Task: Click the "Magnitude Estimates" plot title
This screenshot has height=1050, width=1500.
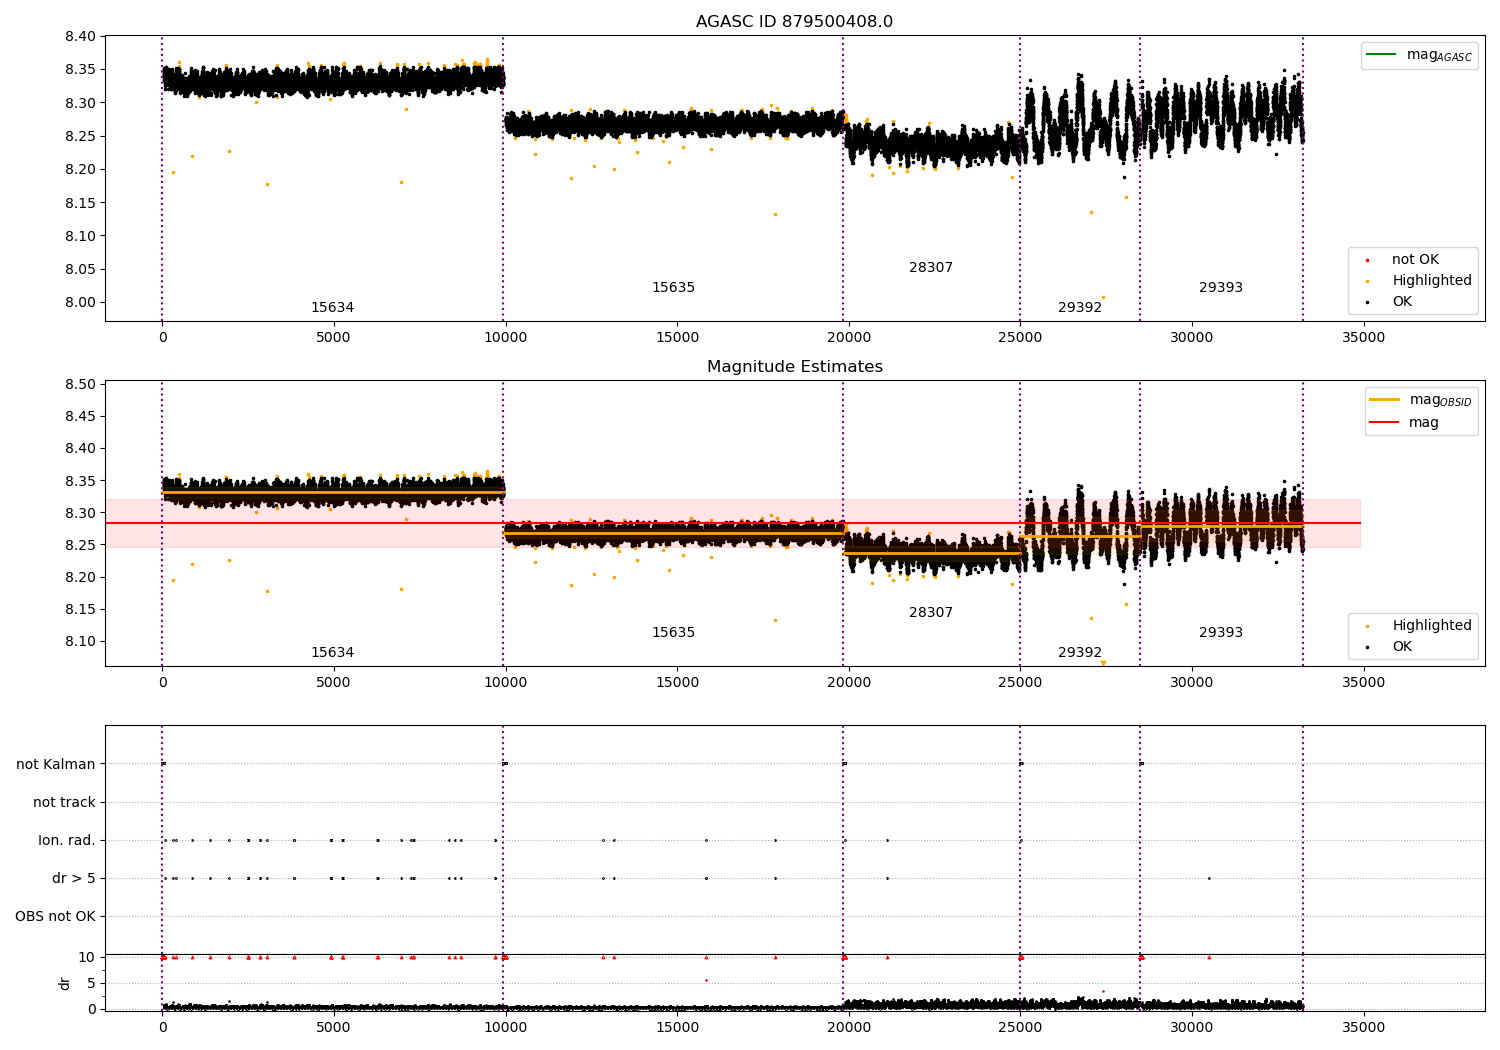Action: coord(794,367)
